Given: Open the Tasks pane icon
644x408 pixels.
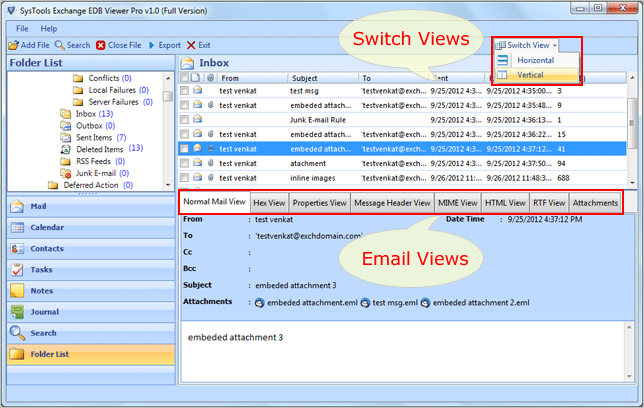Looking at the screenshot, I should [17, 270].
